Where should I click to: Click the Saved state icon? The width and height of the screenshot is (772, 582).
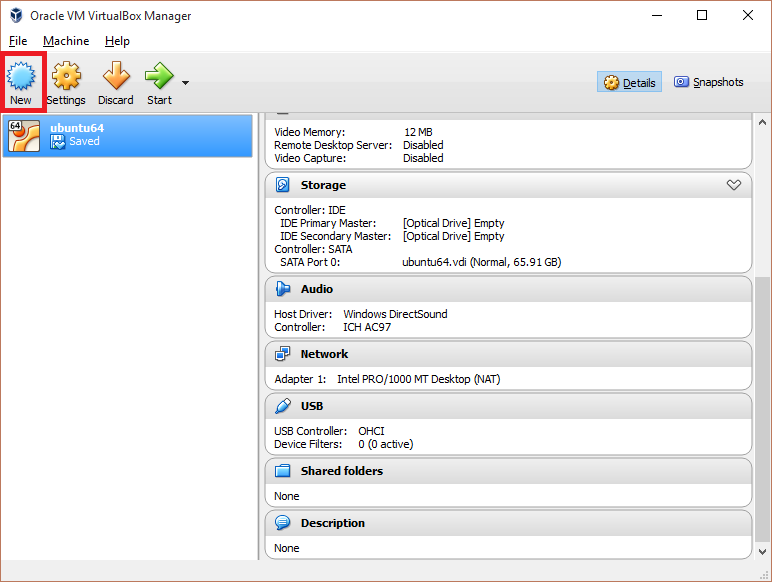coord(58,142)
